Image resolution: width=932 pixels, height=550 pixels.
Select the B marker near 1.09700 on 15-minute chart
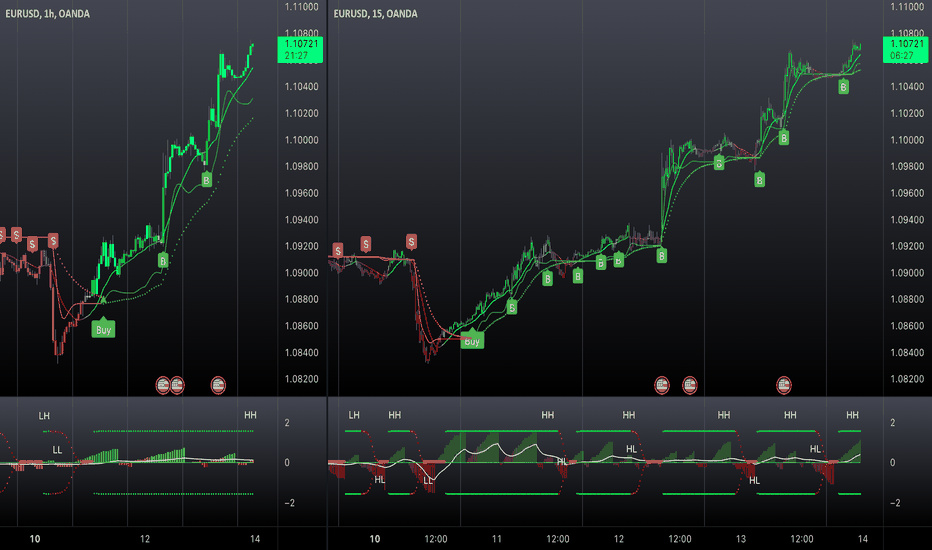pyautogui.click(x=759, y=180)
